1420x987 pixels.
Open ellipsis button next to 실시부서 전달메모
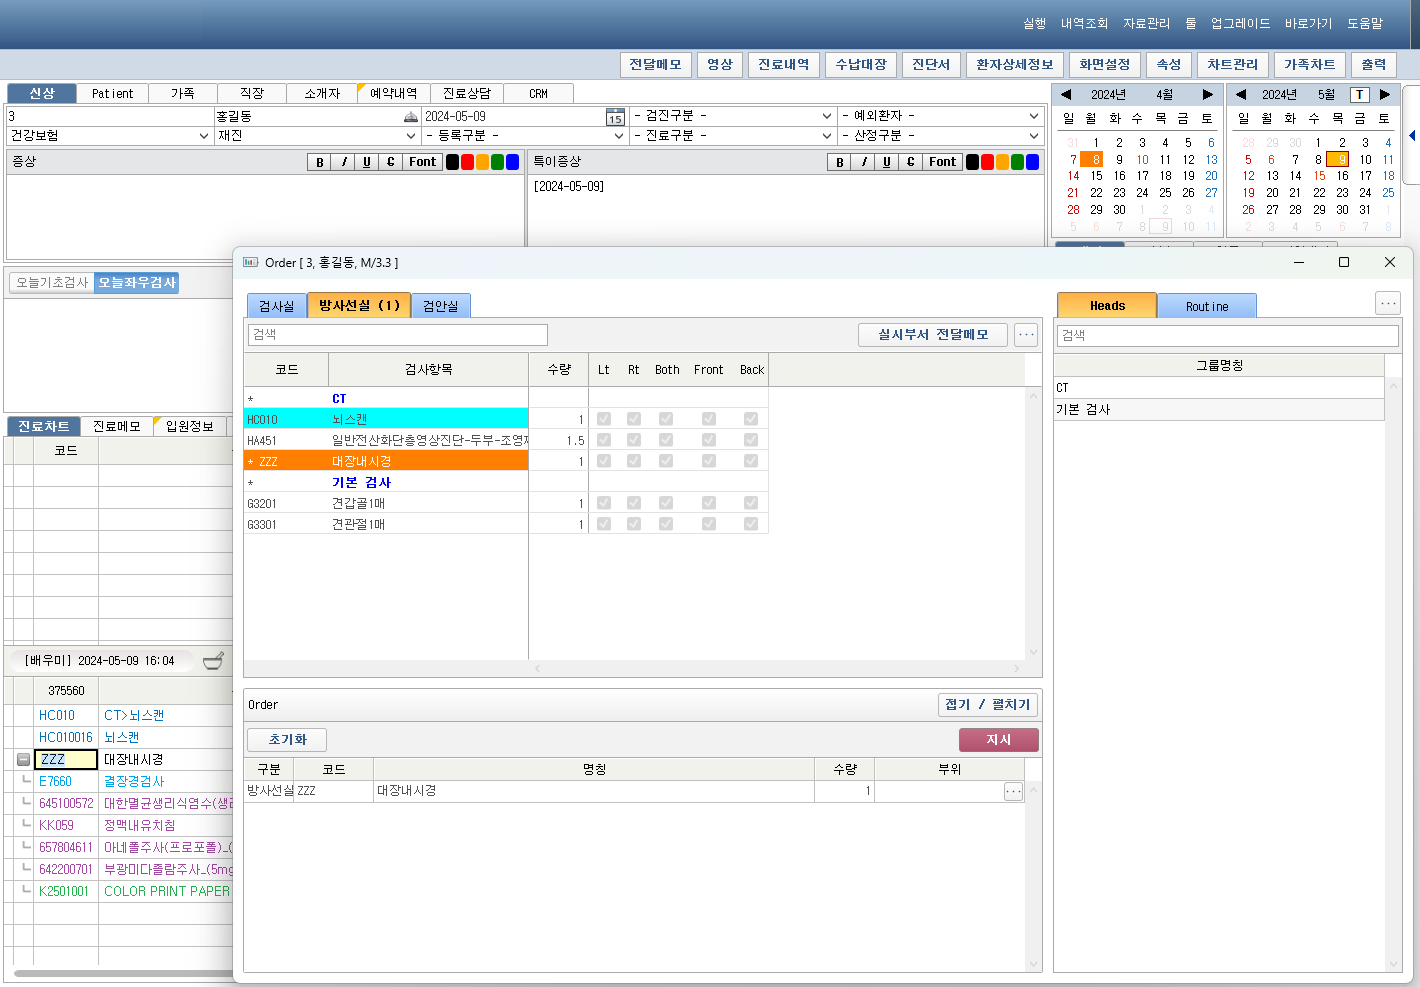click(x=1026, y=335)
